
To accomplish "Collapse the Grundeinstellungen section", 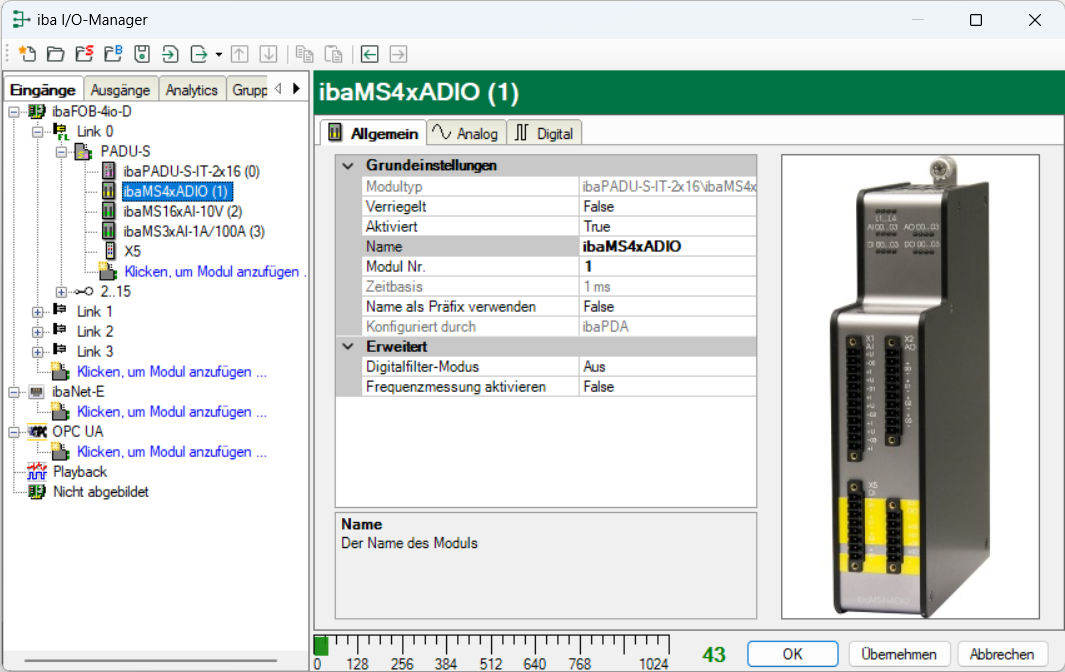I will 348,165.
